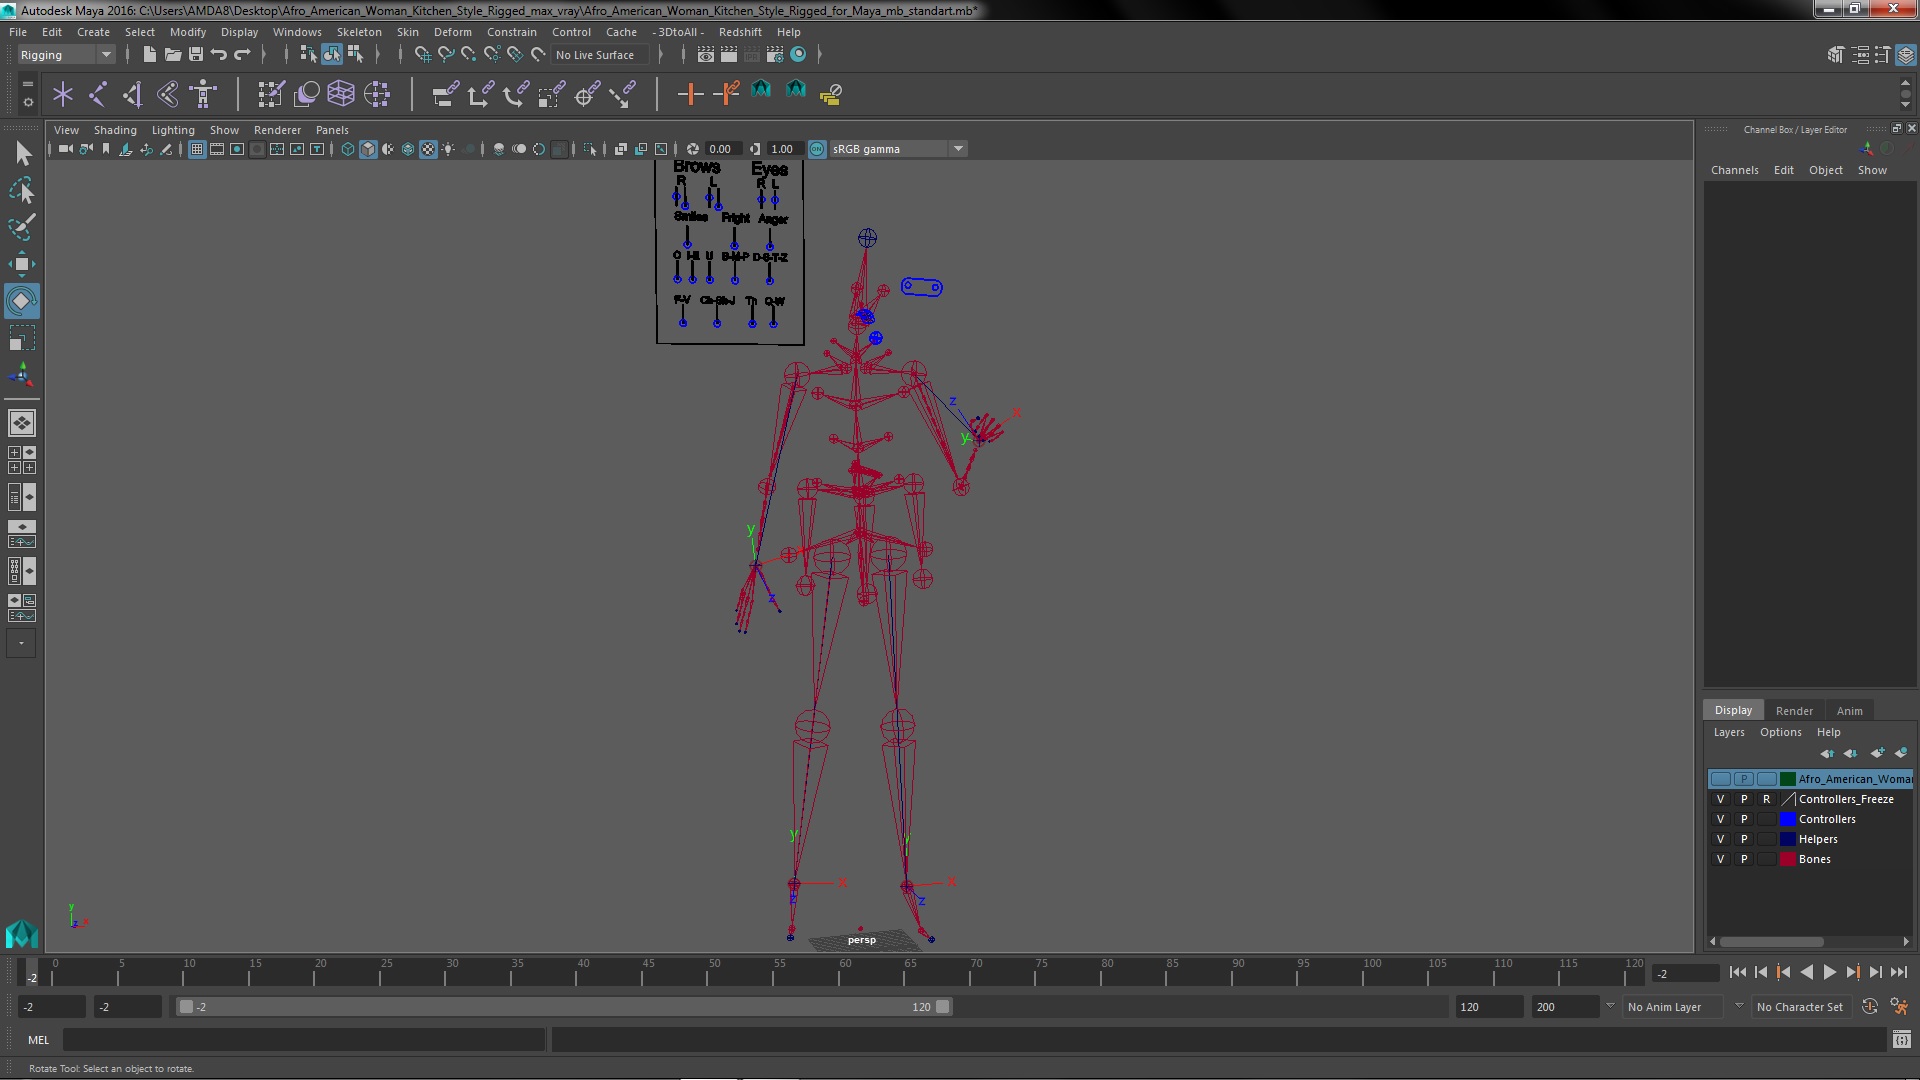Click the Create IK Handle icon
This screenshot has width=1920, height=1080.
(x=132, y=94)
